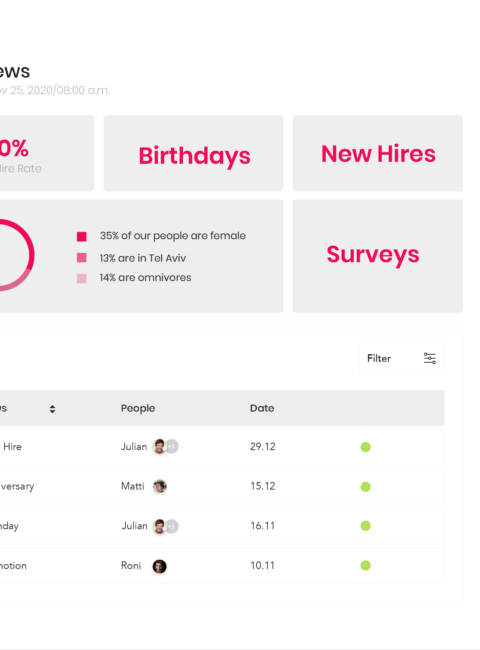Click the '35% of our people are female' text
The image size is (480, 650).
[173, 236]
